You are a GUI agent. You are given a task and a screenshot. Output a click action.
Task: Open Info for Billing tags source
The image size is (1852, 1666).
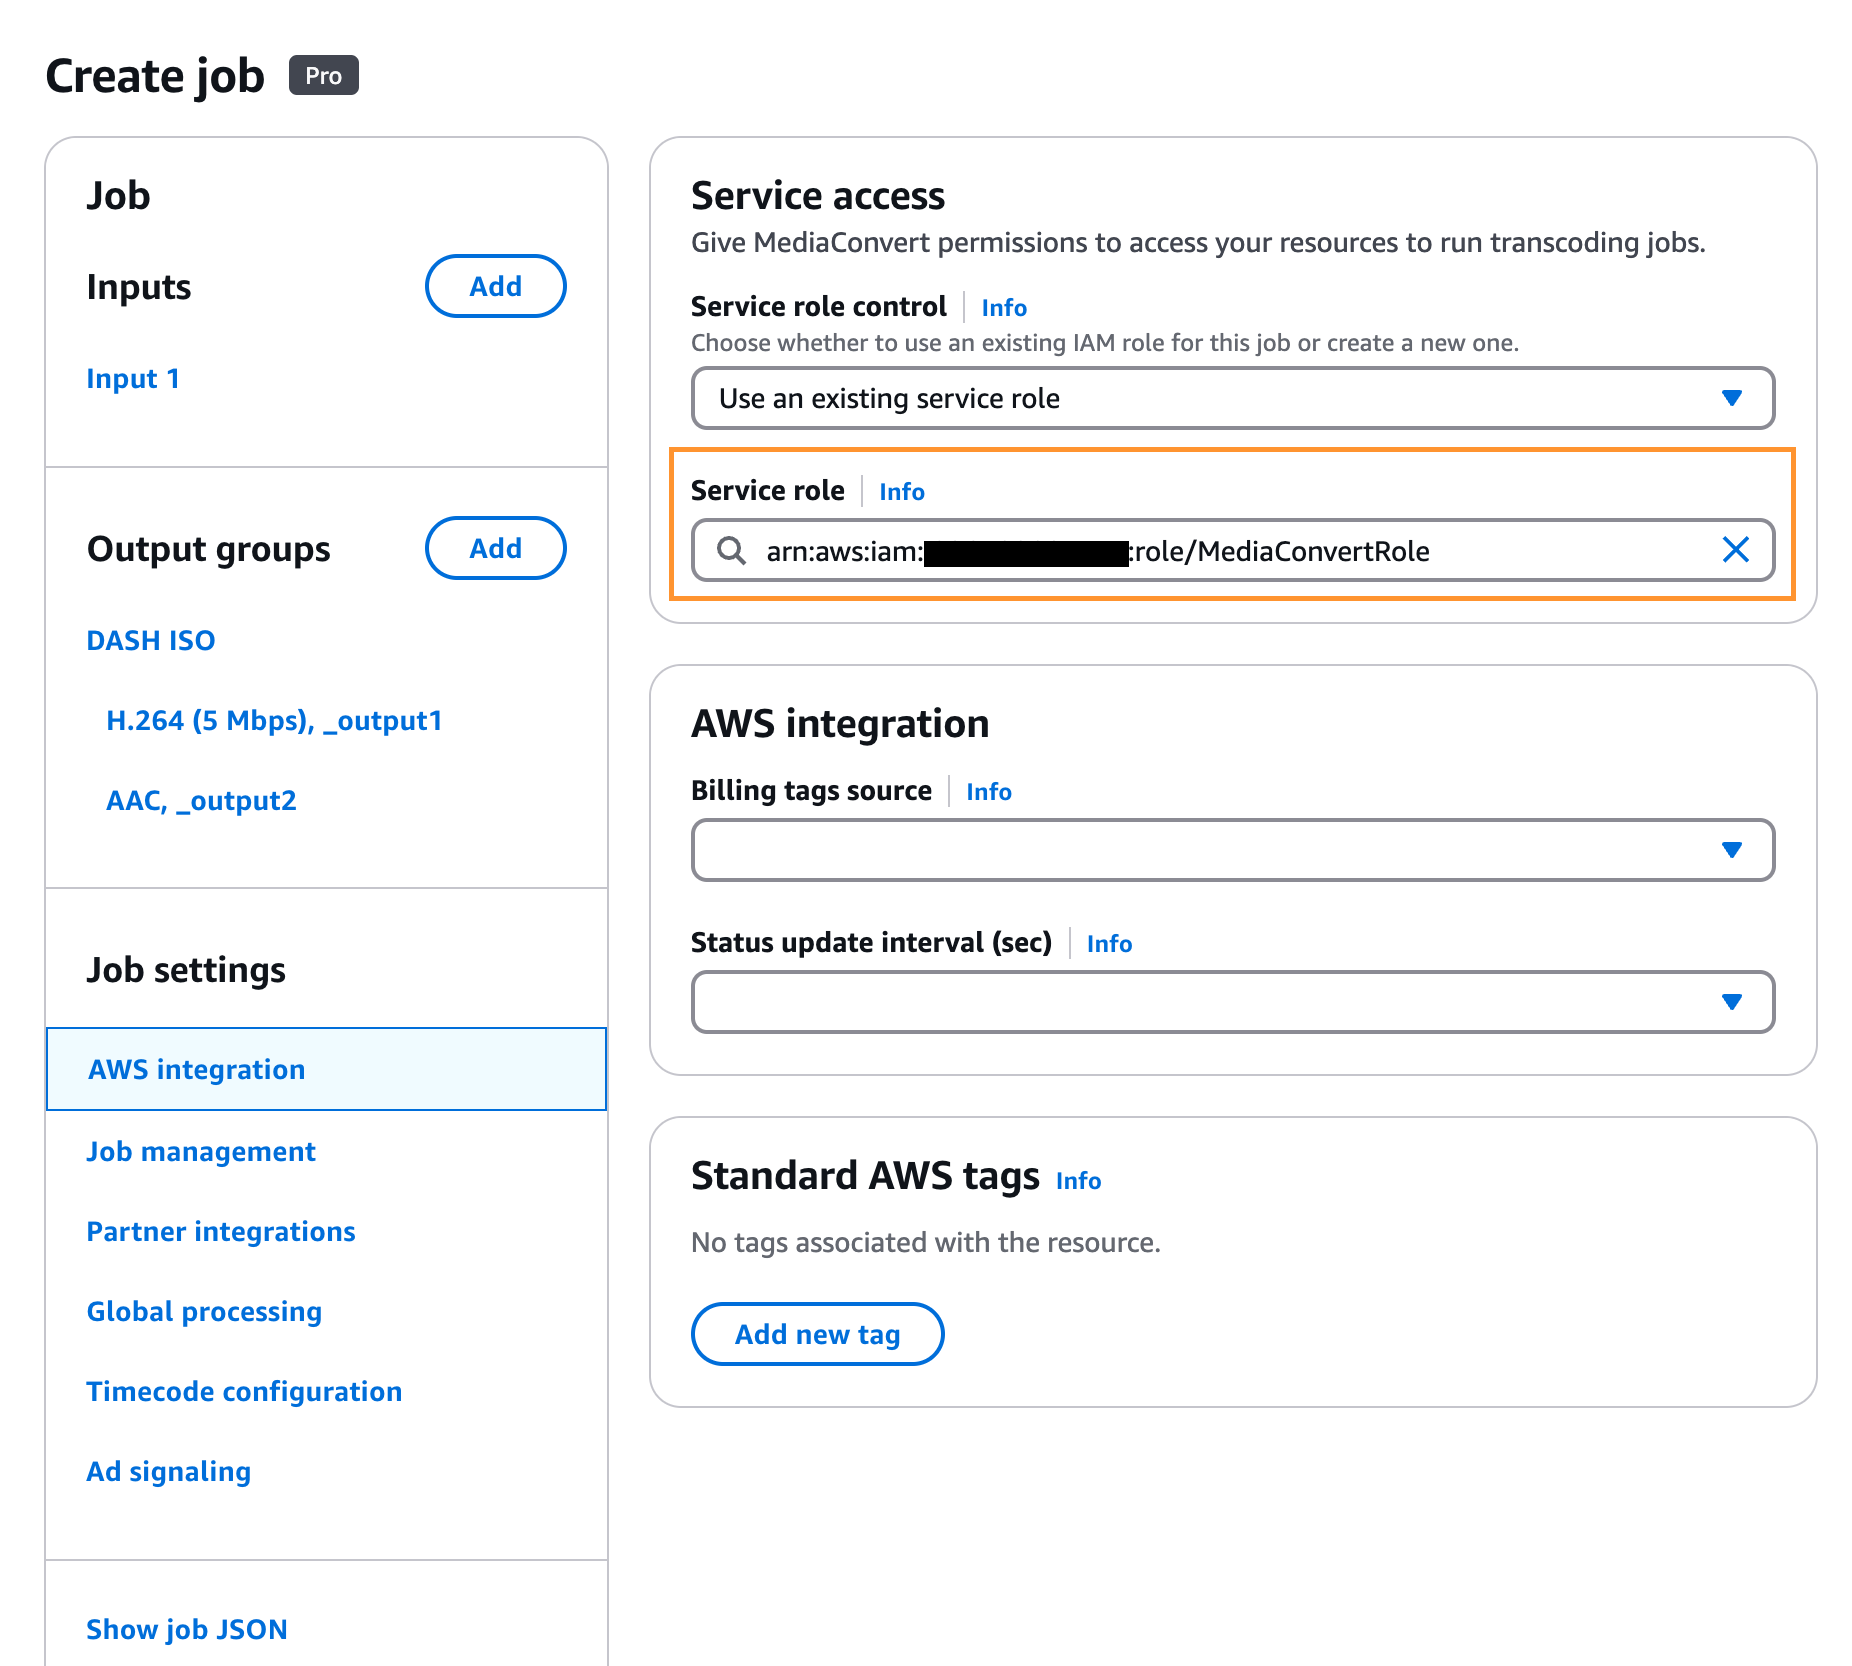[988, 791]
